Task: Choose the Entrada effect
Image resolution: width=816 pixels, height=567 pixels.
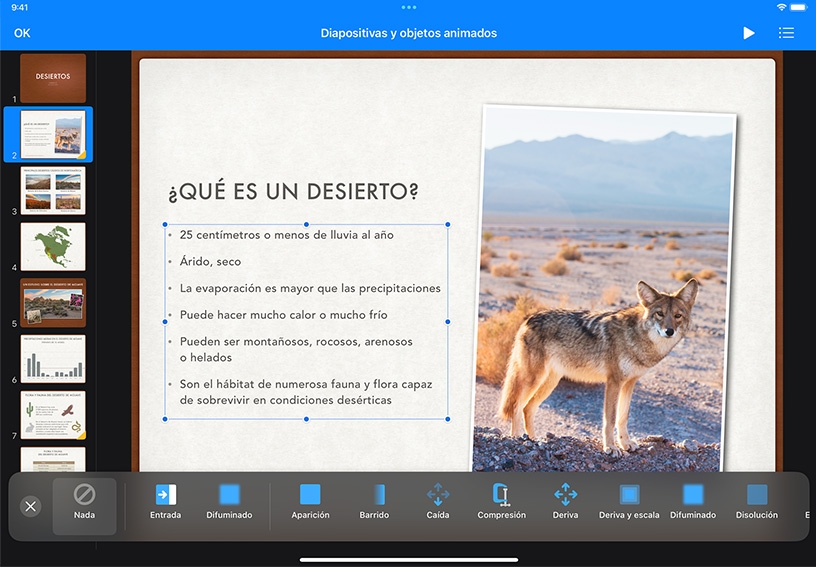Action: (165, 502)
